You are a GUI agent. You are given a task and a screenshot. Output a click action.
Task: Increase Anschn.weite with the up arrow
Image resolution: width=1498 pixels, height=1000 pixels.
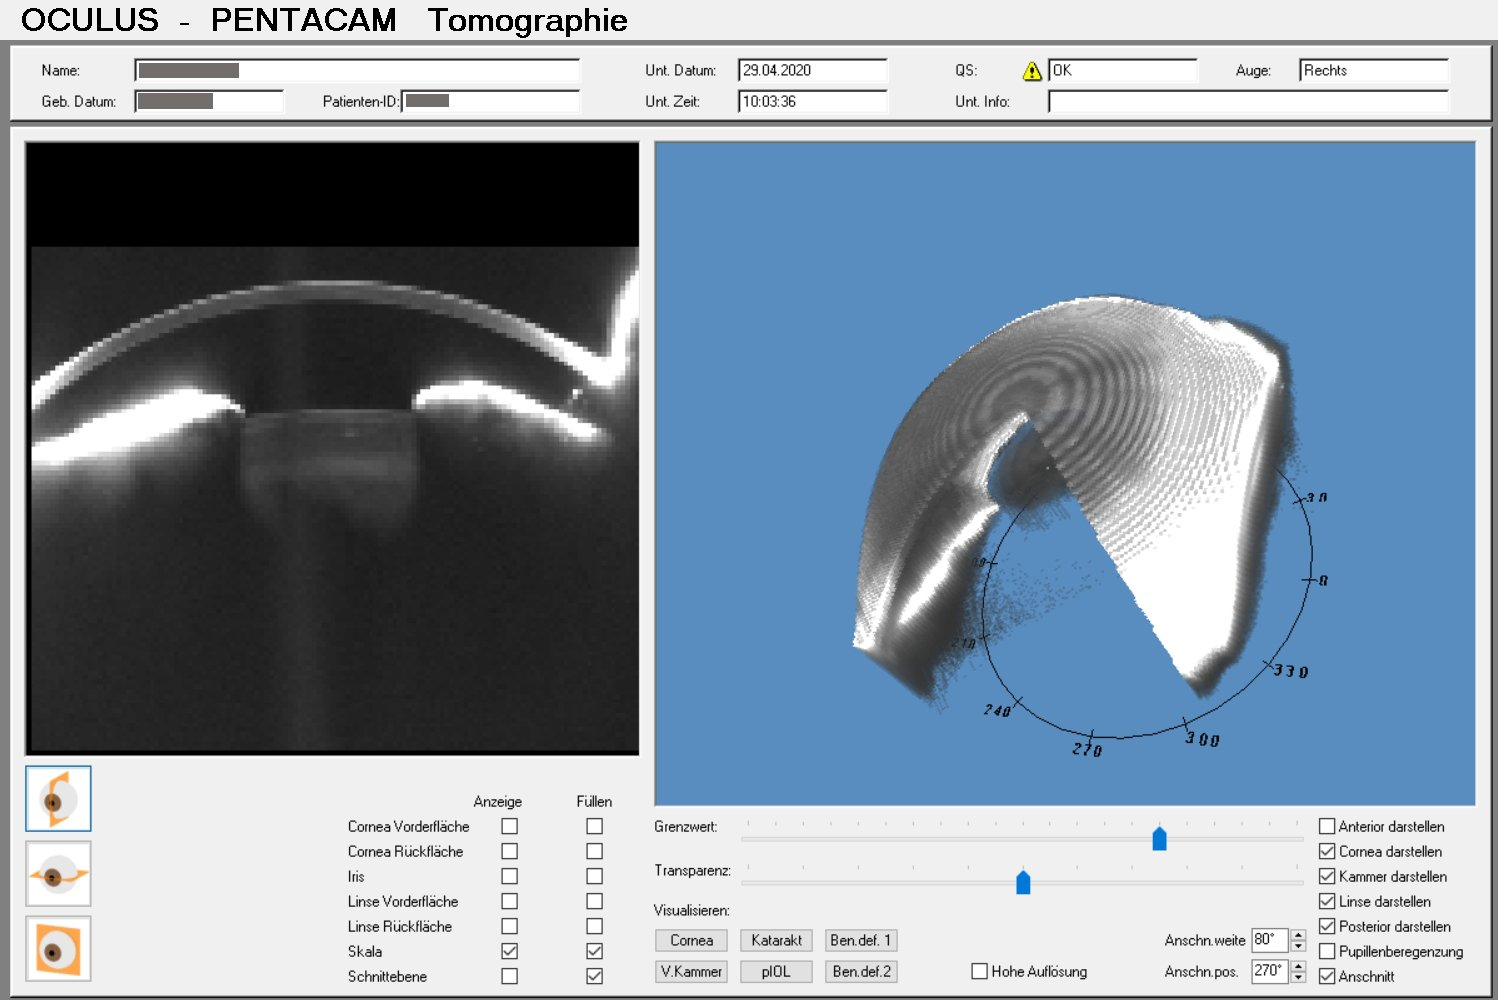coord(1298,935)
